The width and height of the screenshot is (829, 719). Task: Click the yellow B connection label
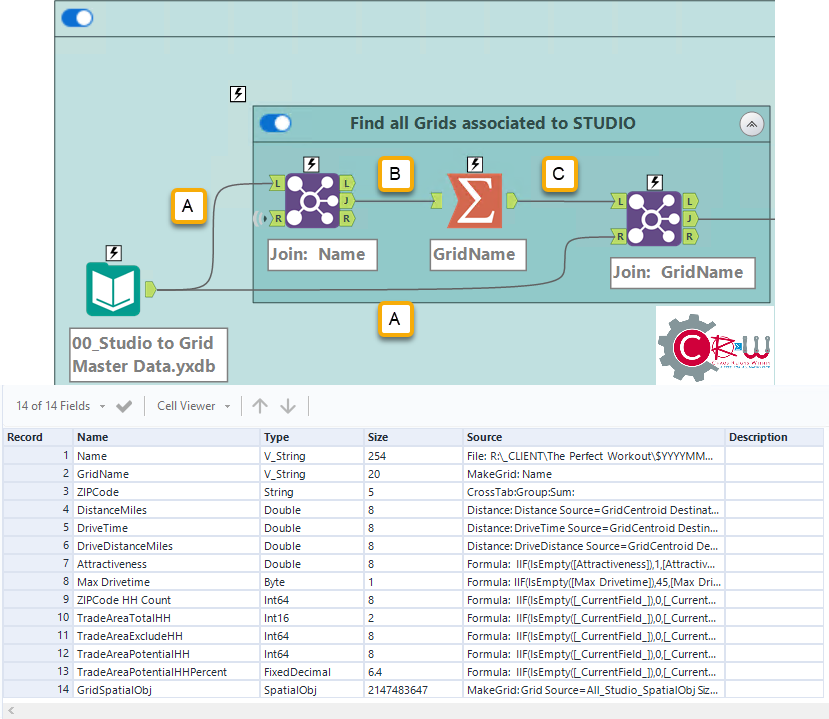(x=395, y=174)
